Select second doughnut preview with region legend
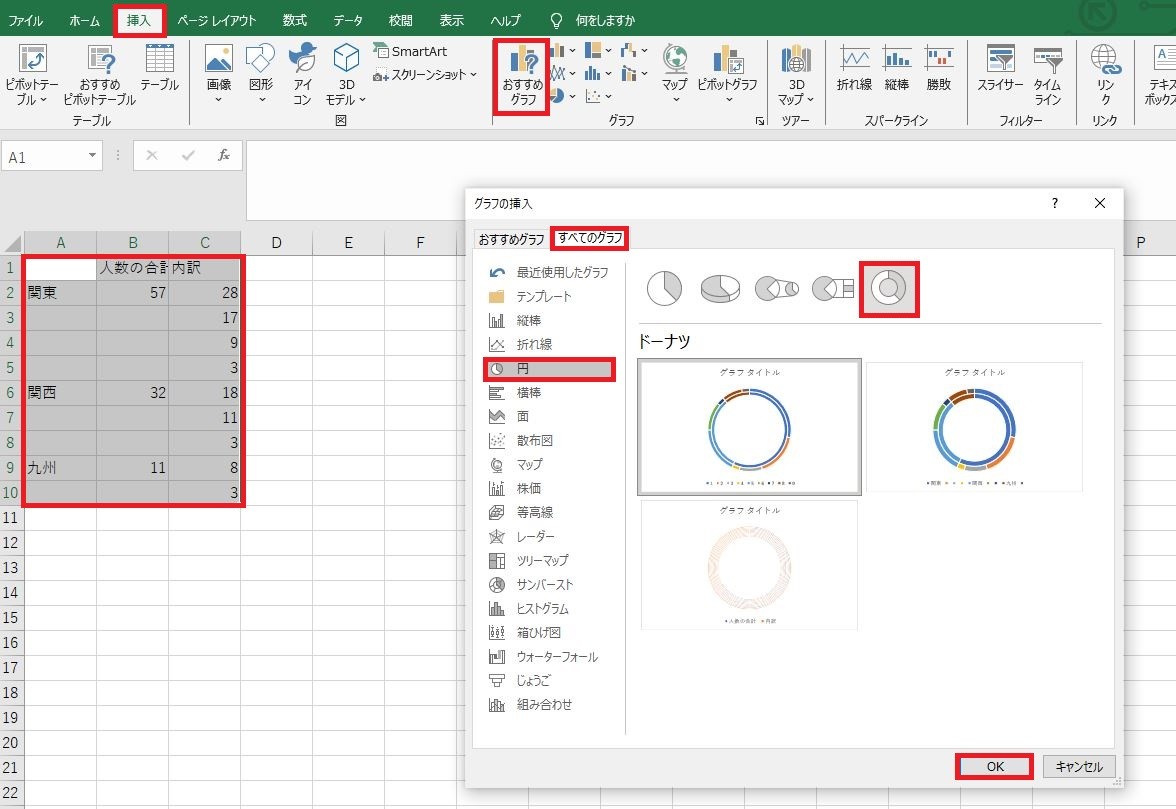Image resolution: width=1176 pixels, height=809 pixels. 974,427
